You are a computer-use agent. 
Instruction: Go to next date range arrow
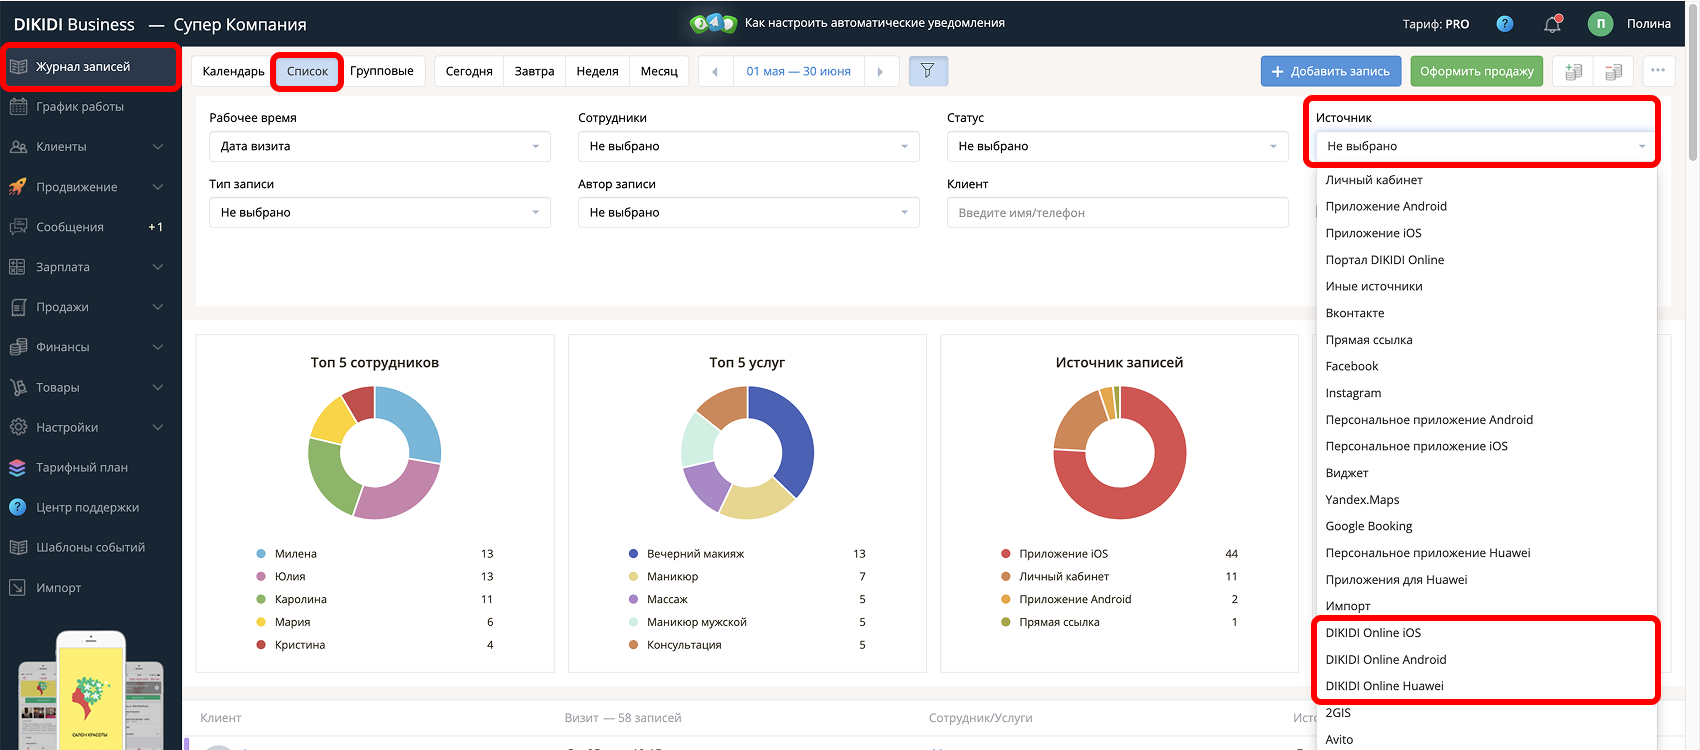click(880, 71)
